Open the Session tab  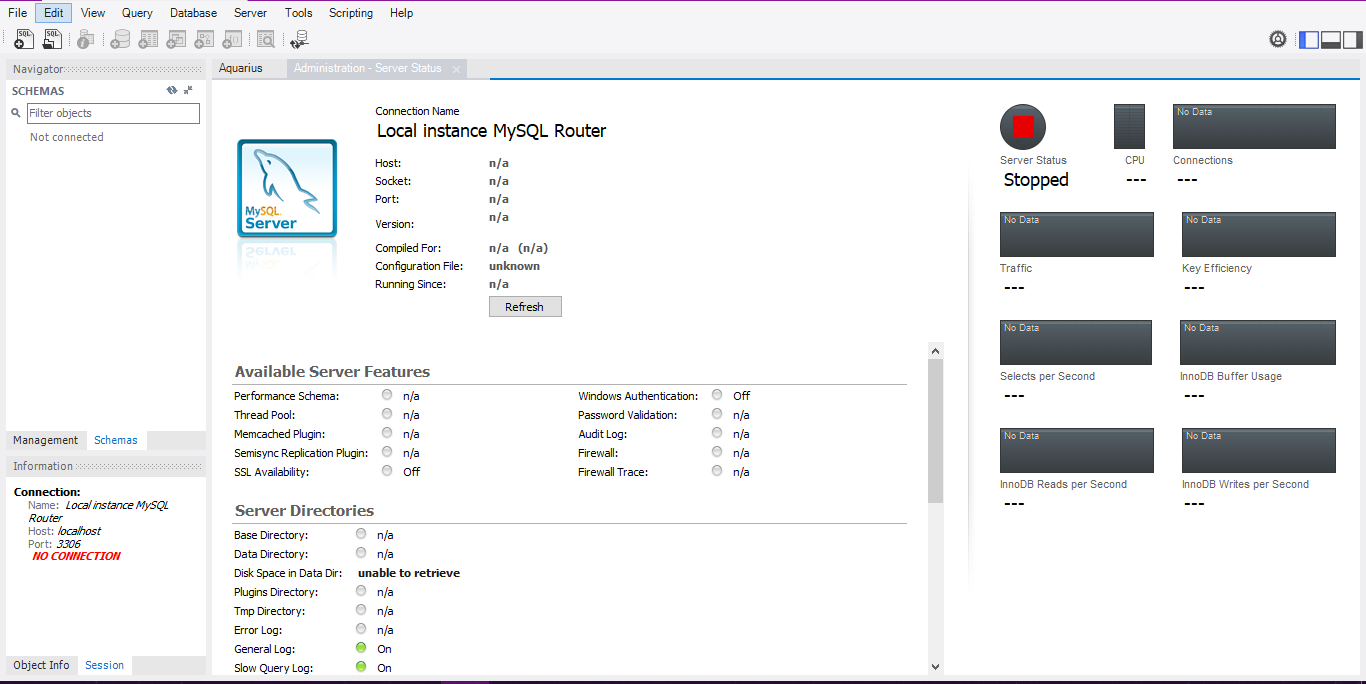105,665
